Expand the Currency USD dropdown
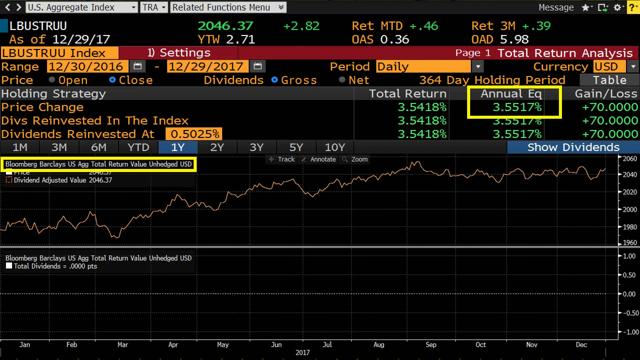640x360 pixels. pyautogui.click(x=633, y=66)
